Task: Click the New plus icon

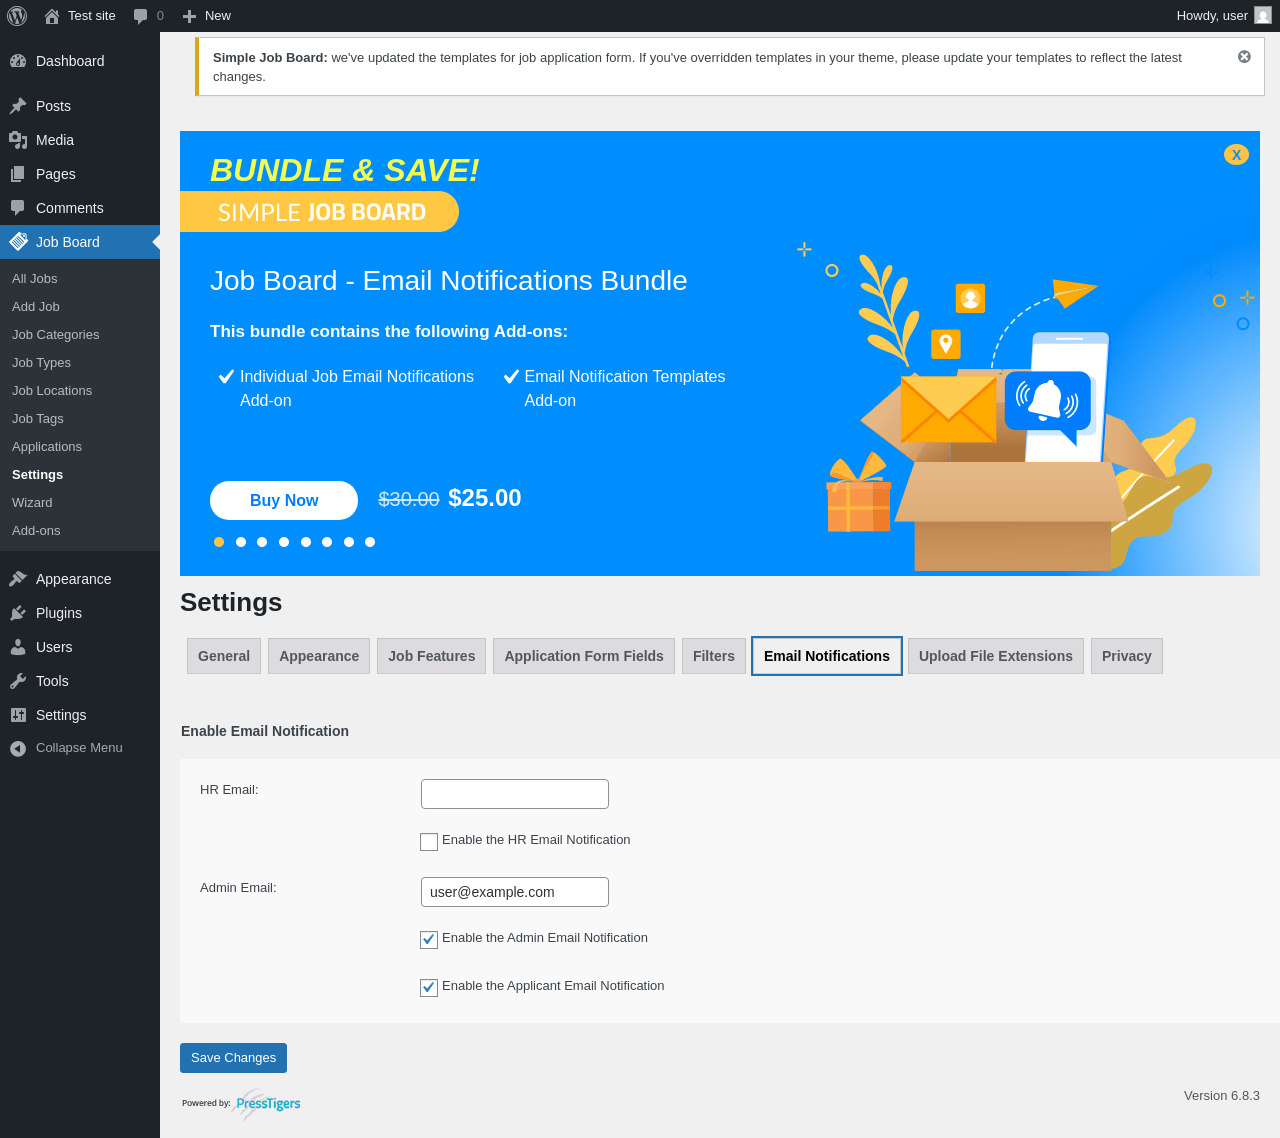Action: tap(189, 16)
